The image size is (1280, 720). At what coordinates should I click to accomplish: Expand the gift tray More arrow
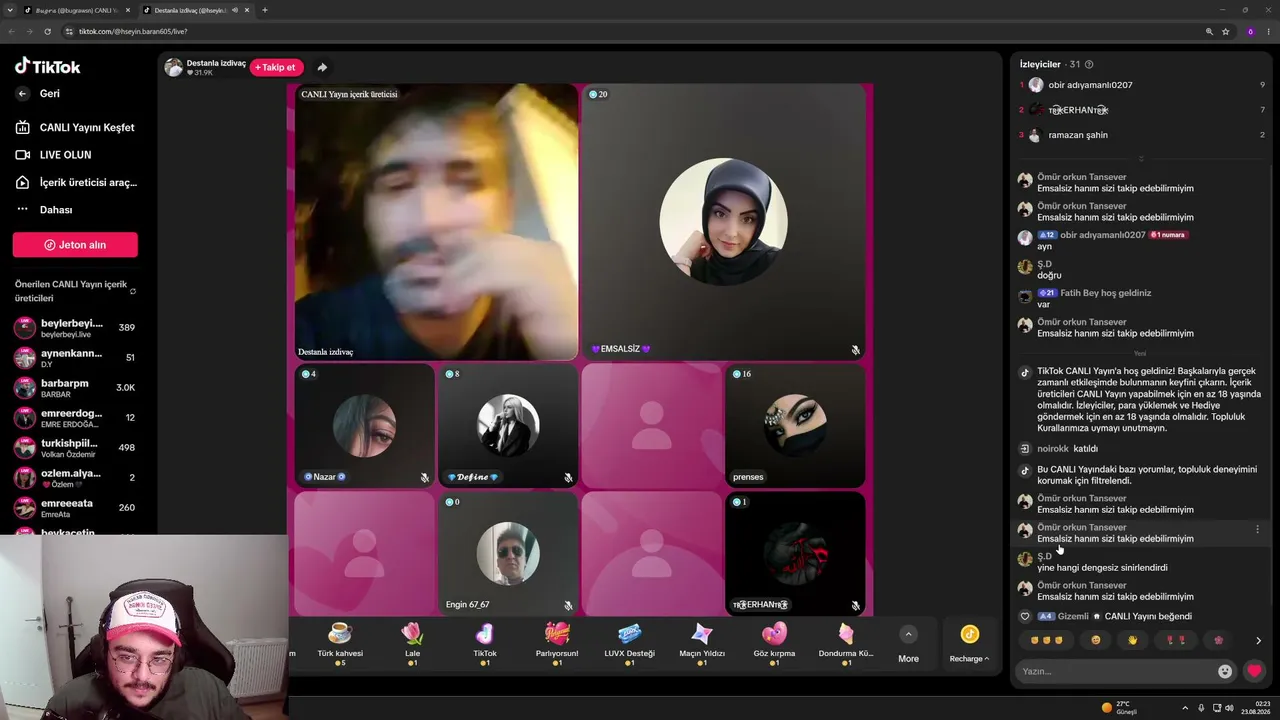click(x=908, y=634)
